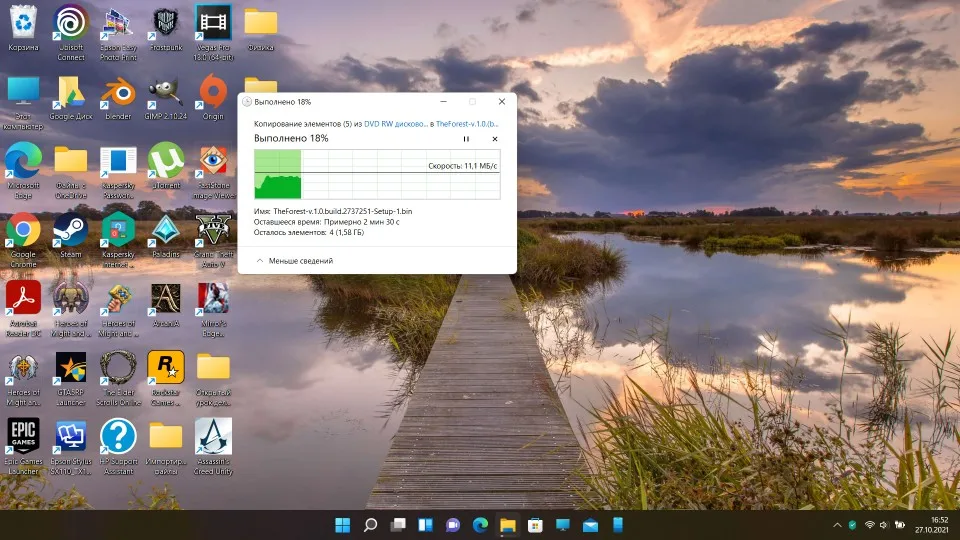Image resolution: width=960 pixels, height=540 pixels.
Task: Select the Epson Easy Photo Print shortcut
Action: tap(118, 33)
